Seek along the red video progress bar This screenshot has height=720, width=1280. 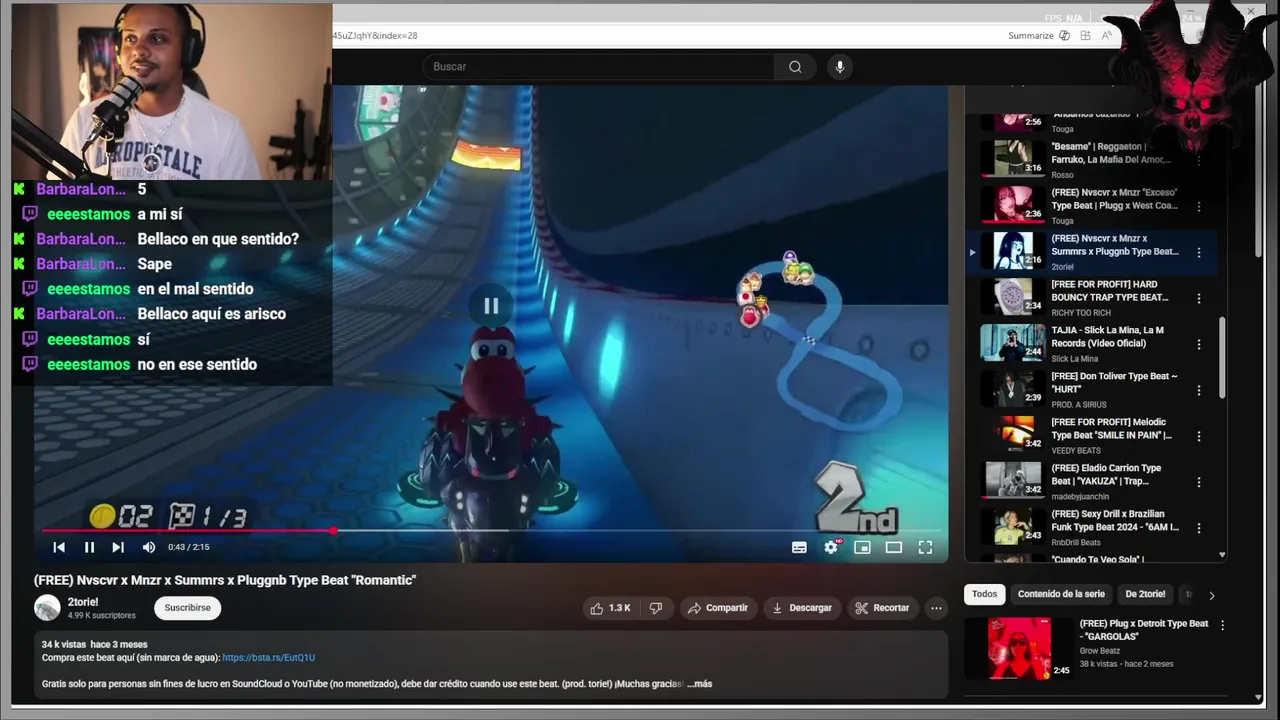(x=490, y=531)
